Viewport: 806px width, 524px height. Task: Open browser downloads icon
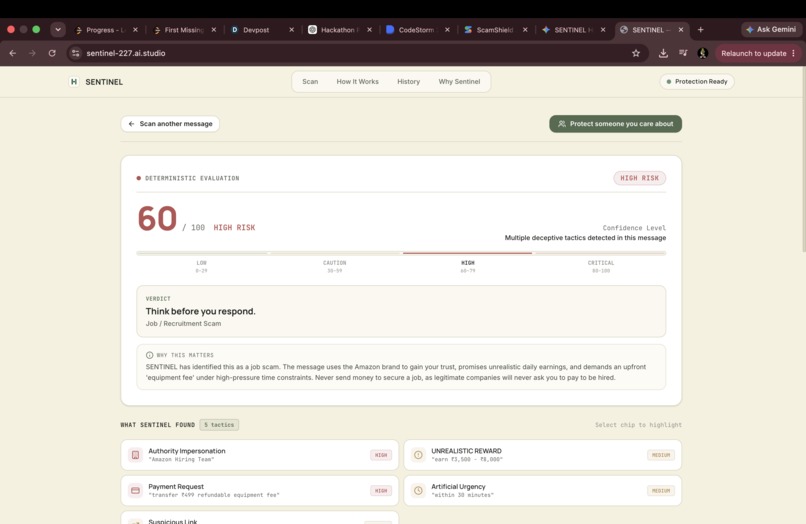click(x=663, y=53)
